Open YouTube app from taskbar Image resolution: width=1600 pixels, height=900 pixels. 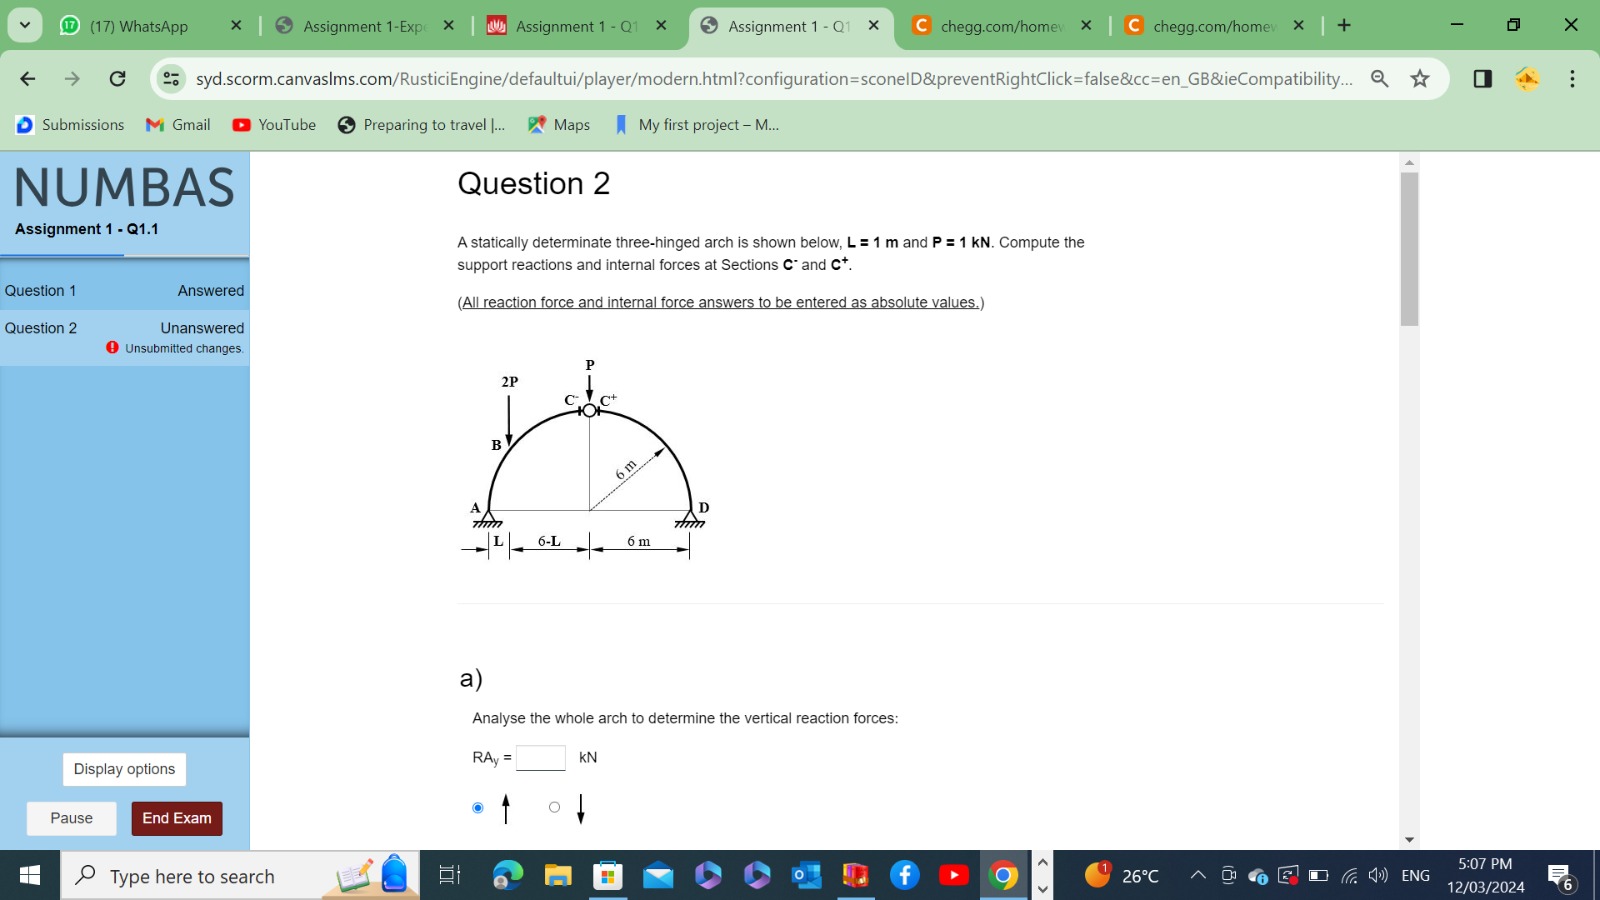[954, 876]
